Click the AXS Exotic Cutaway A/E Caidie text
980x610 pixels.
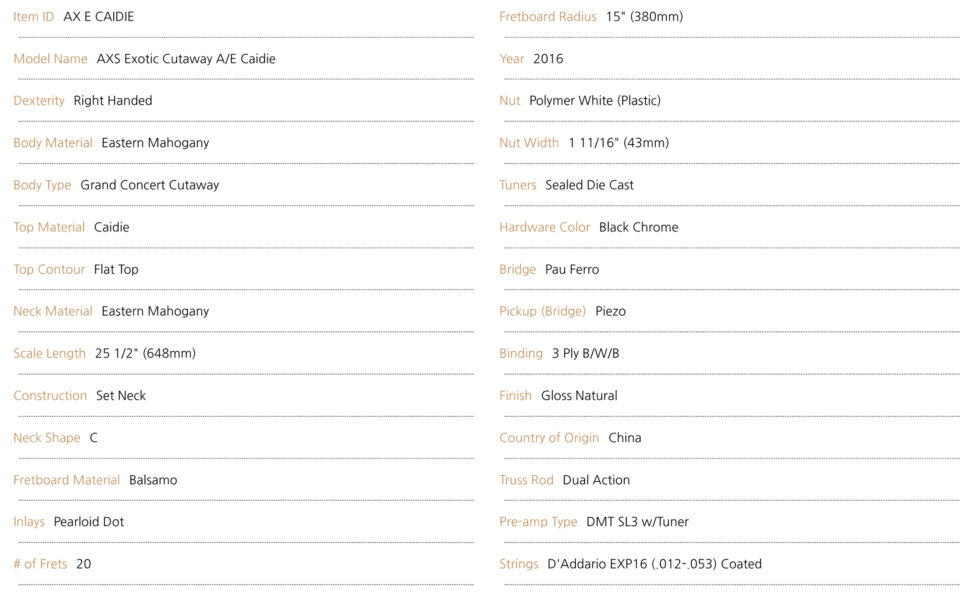(x=186, y=59)
